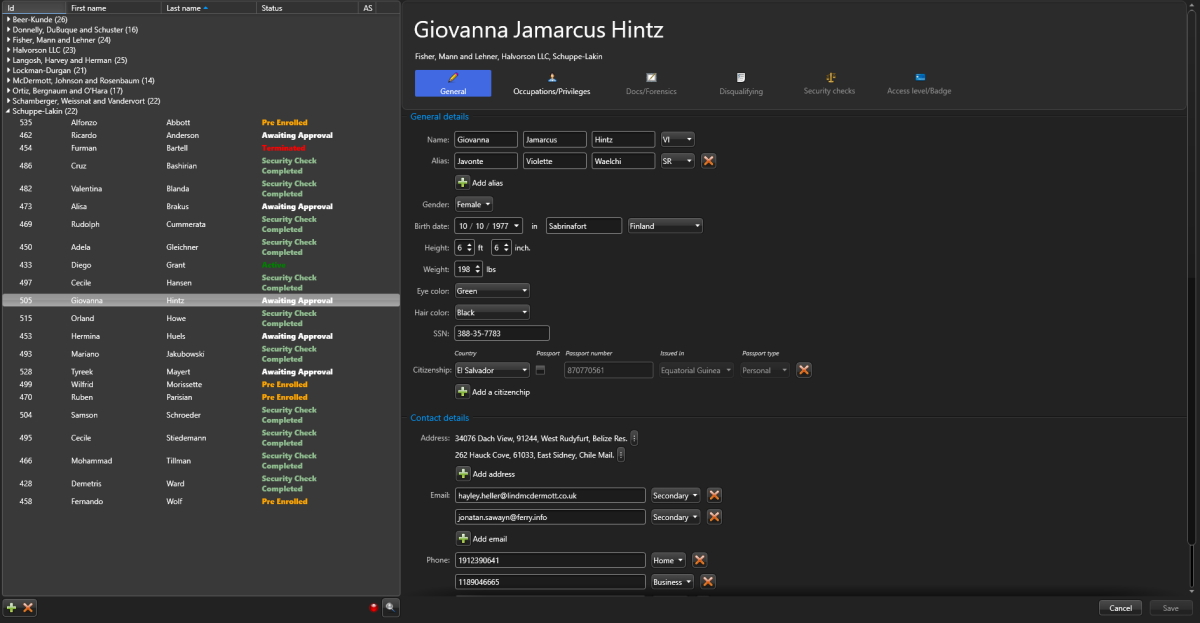The height and width of the screenshot is (623, 1200).
Task: Switch to the Occupations/Privileges tab
Action: 552,83
